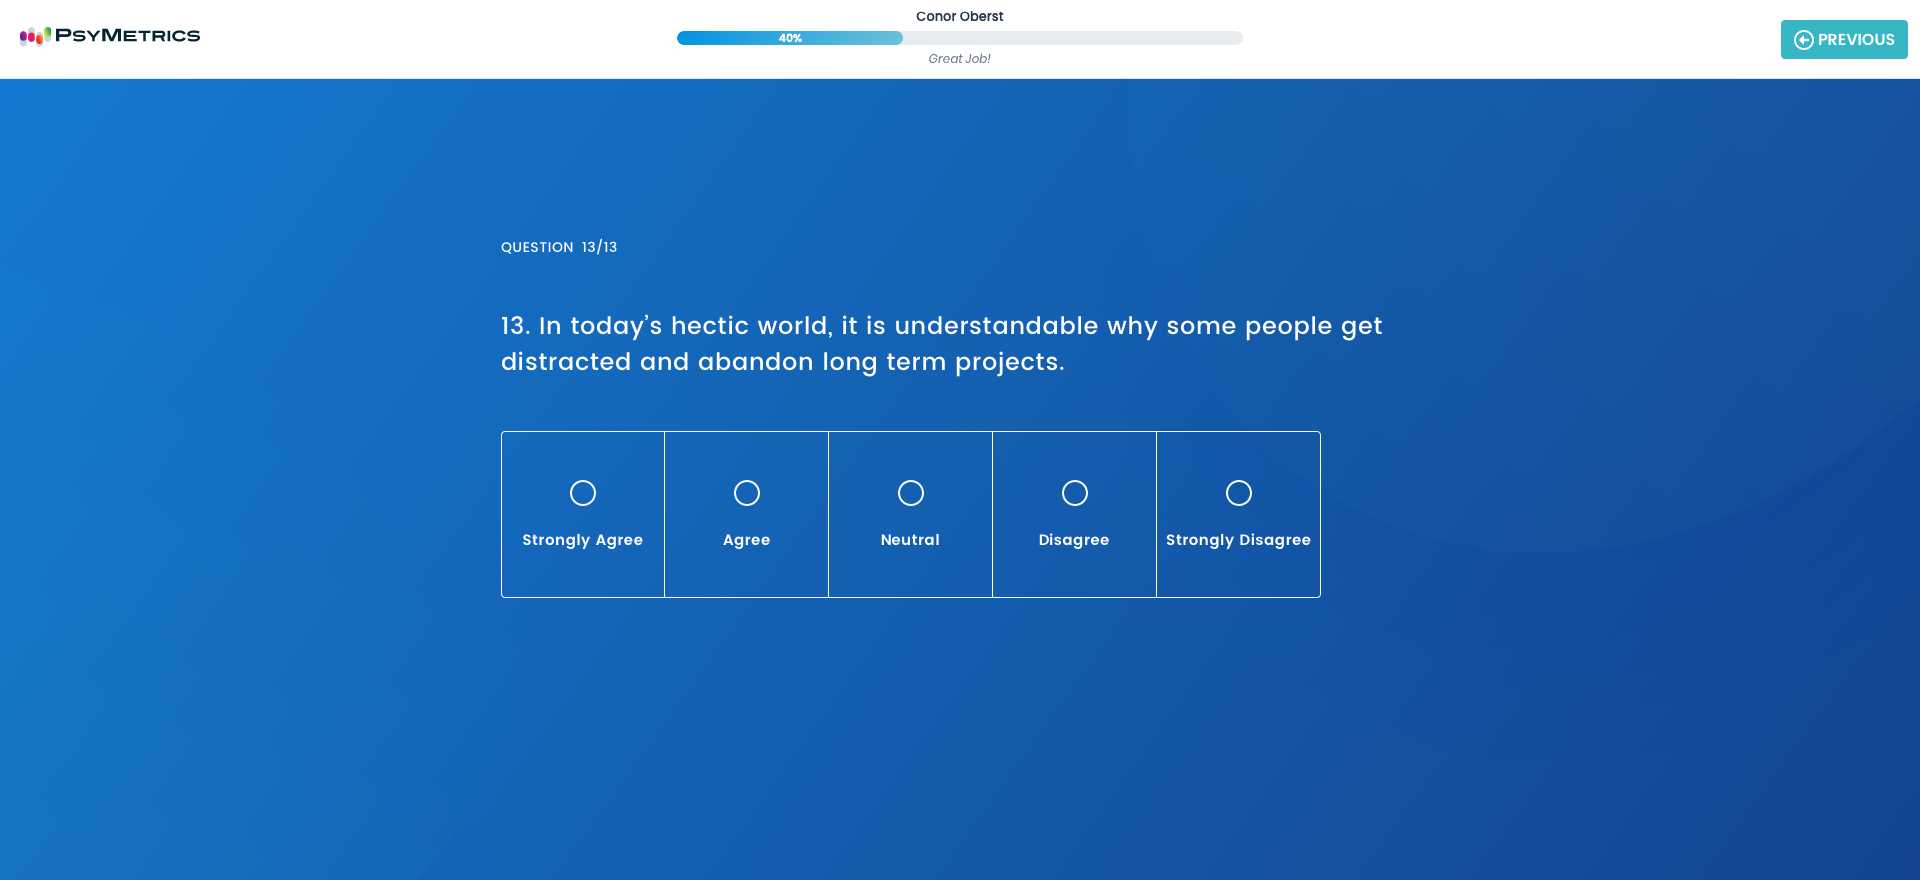Screen dimensions: 1920x880
Task: Go back with the PREVIOUS button
Action: click(1843, 40)
